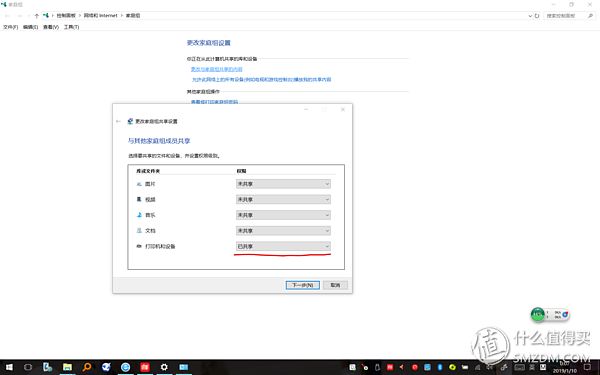Click the 取消 button in the dialog

coord(335,285)
